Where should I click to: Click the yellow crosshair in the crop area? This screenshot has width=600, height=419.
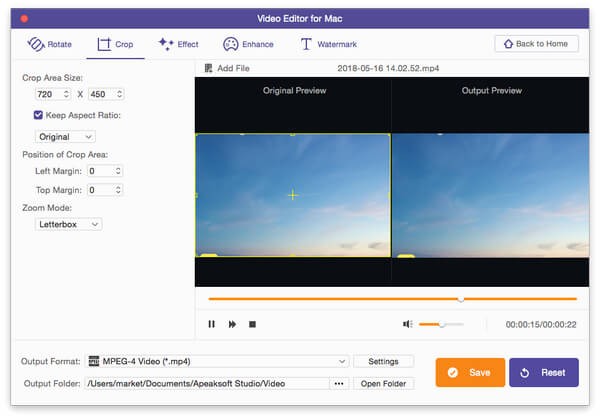click(293, 195)
